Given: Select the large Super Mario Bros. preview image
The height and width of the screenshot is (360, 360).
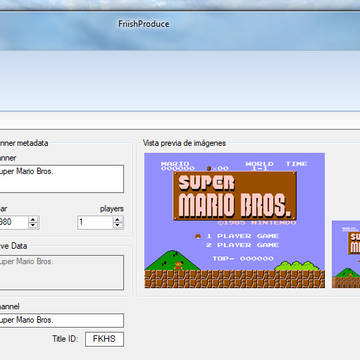Looking at the screenshot, I should (234, 220).
